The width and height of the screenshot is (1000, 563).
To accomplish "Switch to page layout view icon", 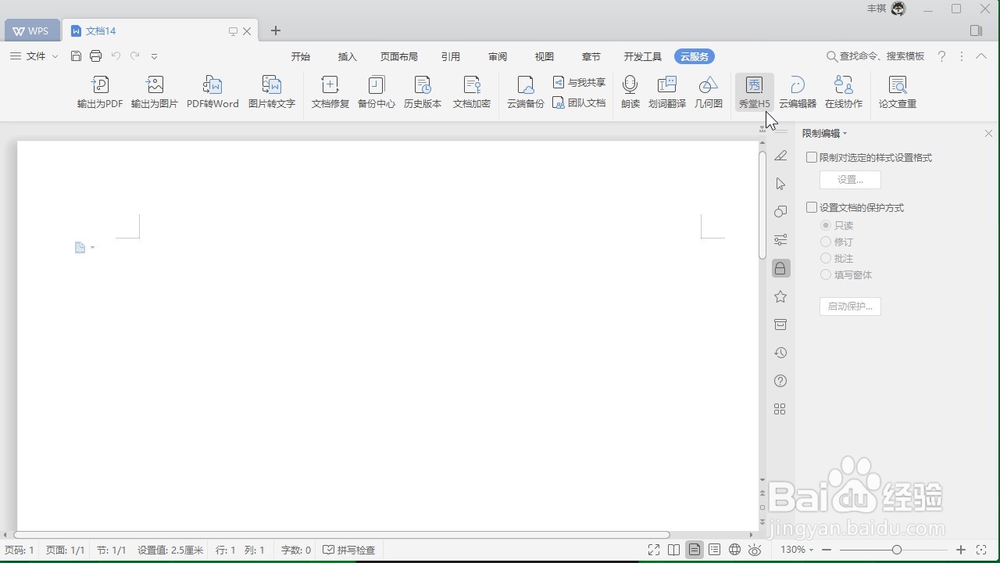I will coord(694,550).
